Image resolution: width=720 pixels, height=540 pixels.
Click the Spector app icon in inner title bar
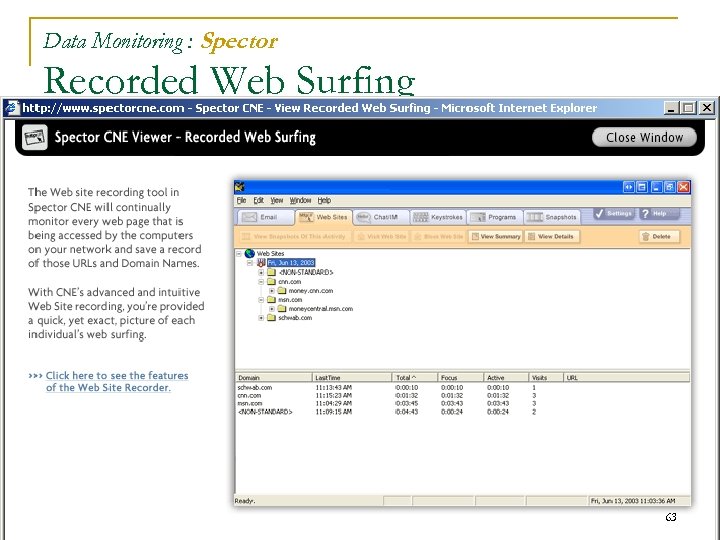[x=239, y=186]
